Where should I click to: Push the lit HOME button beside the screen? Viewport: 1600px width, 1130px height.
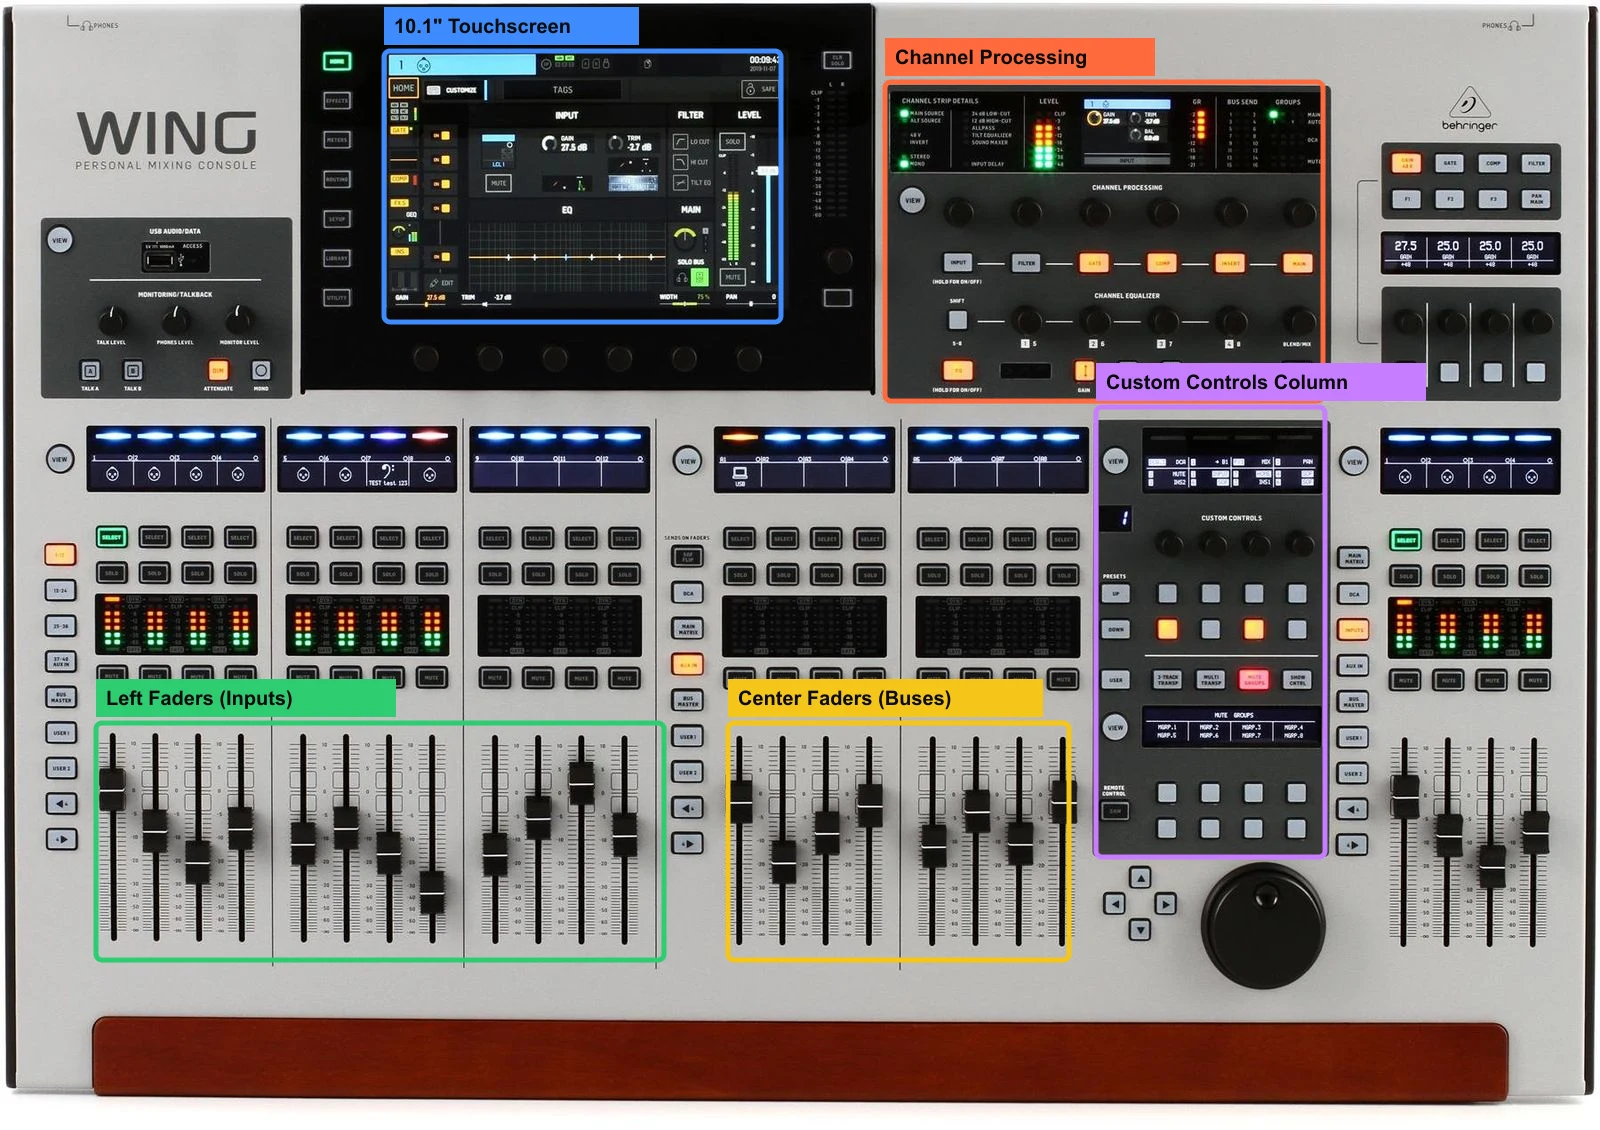click(337, 62)
